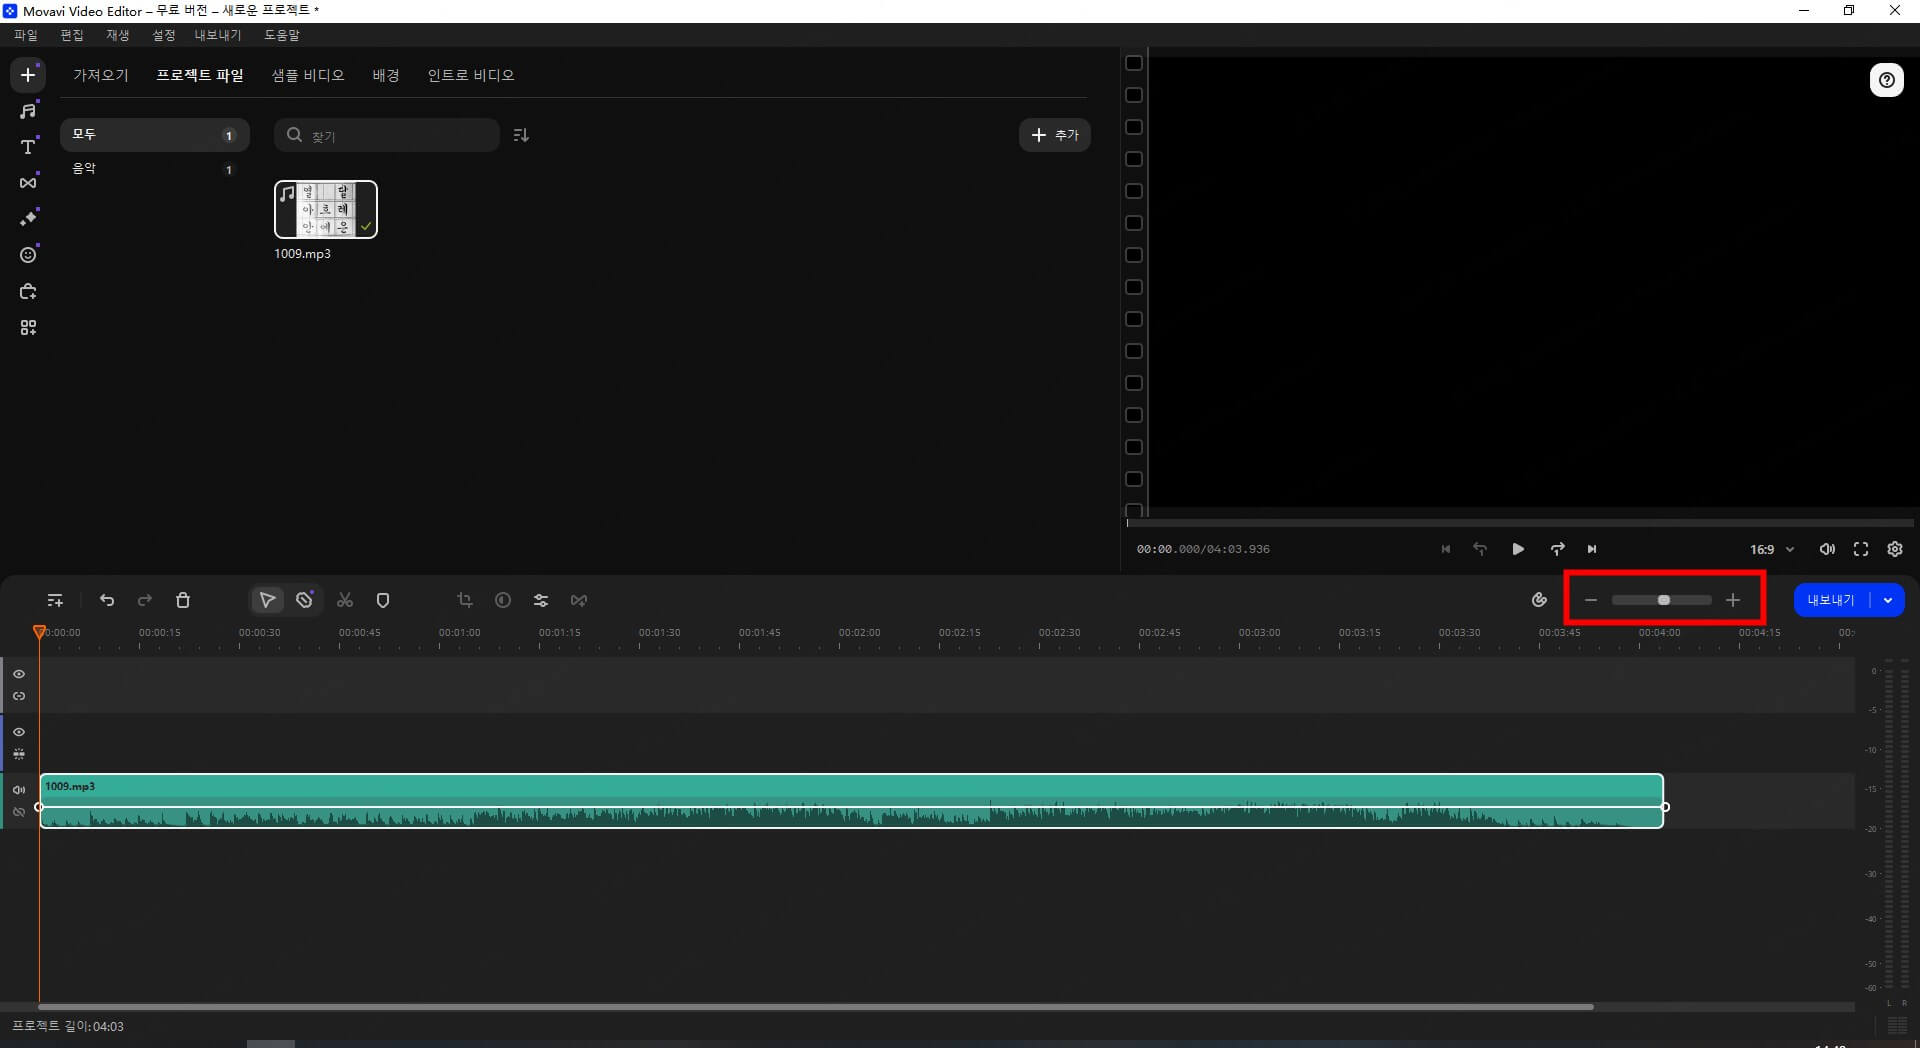Select the 모두 category
This screenshot has height=1048, width=1920.
coord(155,134)
